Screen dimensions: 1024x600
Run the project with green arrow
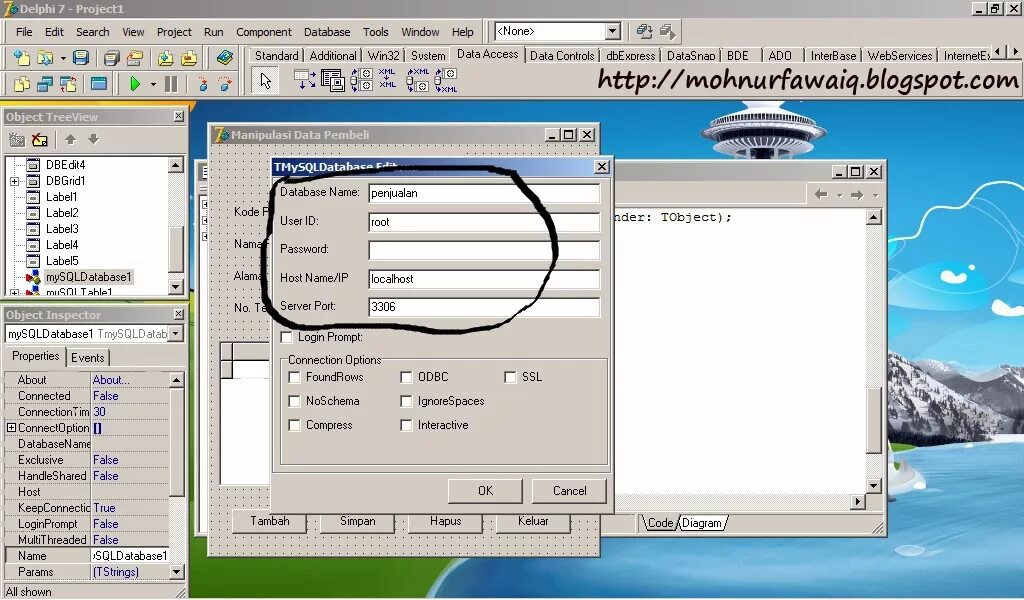[135, 84]
